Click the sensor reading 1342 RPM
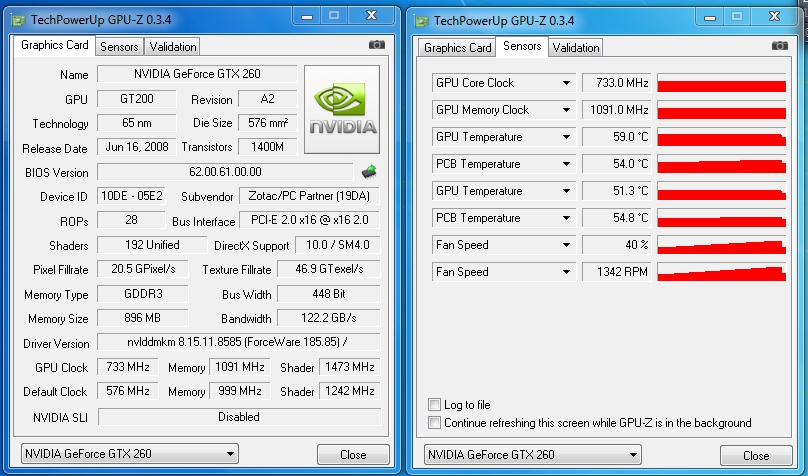 pyautogui.click(x=616, y=272)
